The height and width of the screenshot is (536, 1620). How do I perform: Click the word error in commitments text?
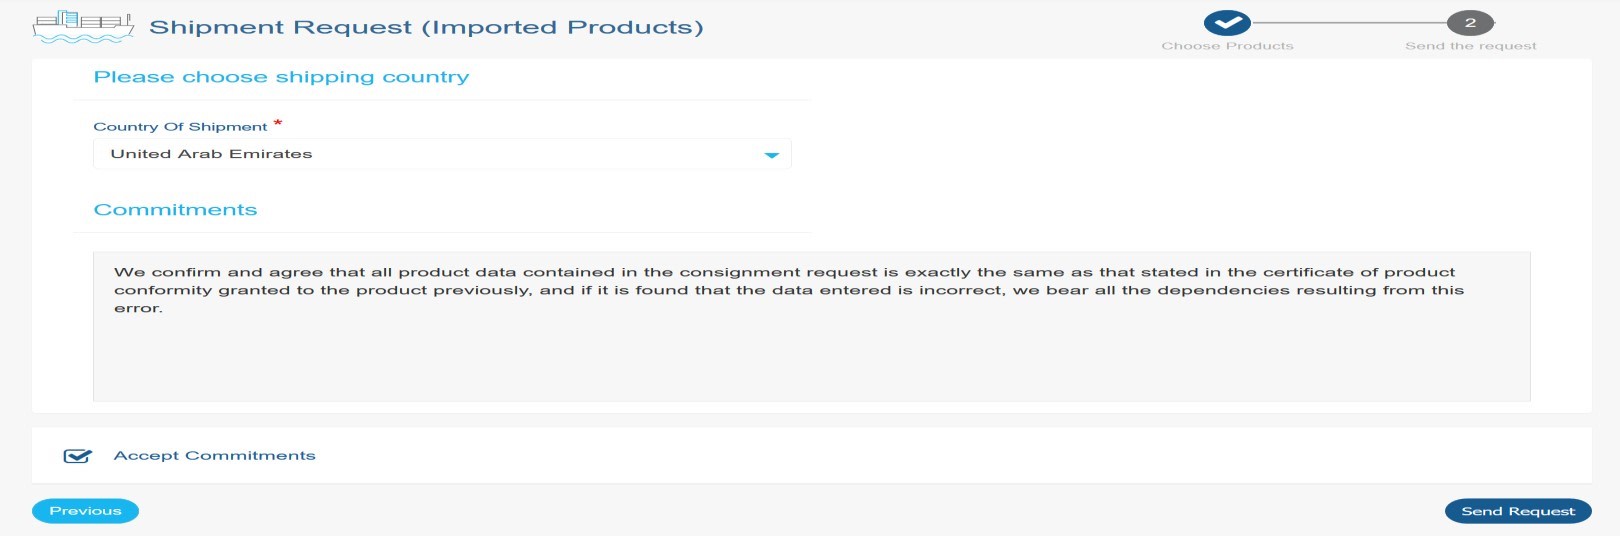[x=138, y=308]
